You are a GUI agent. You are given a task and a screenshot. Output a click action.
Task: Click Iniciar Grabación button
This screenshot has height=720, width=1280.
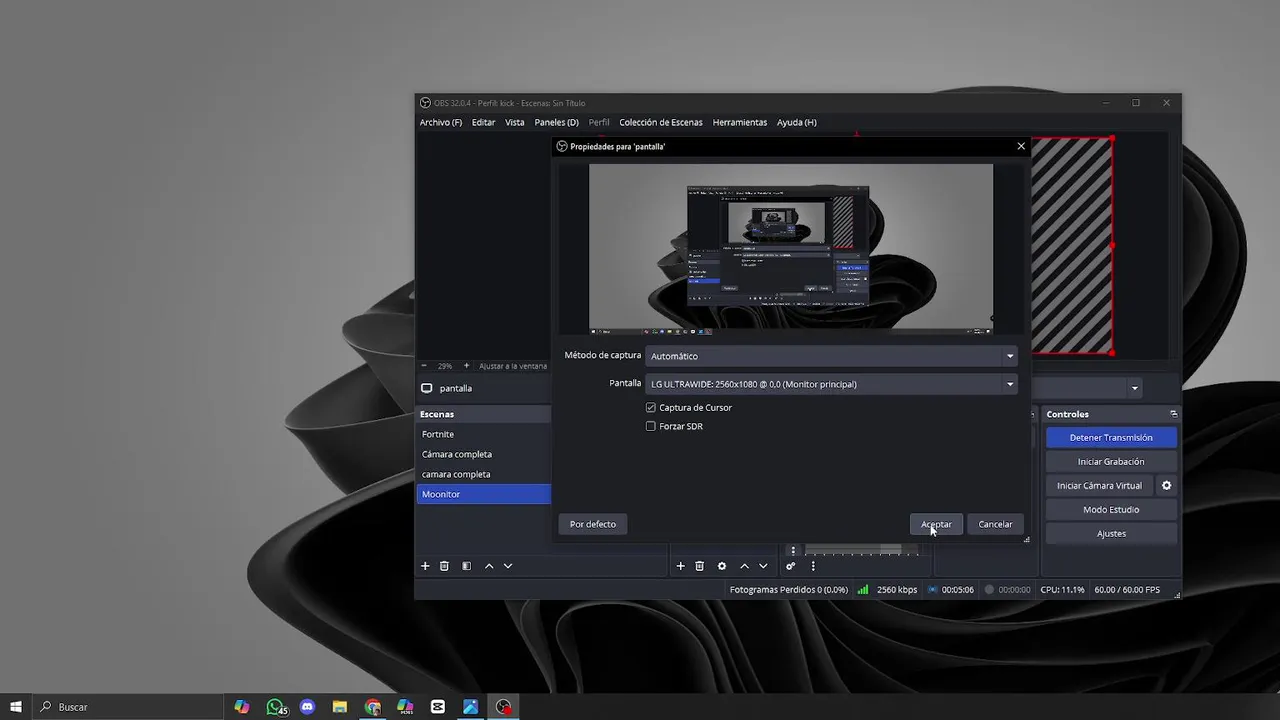1111,461
